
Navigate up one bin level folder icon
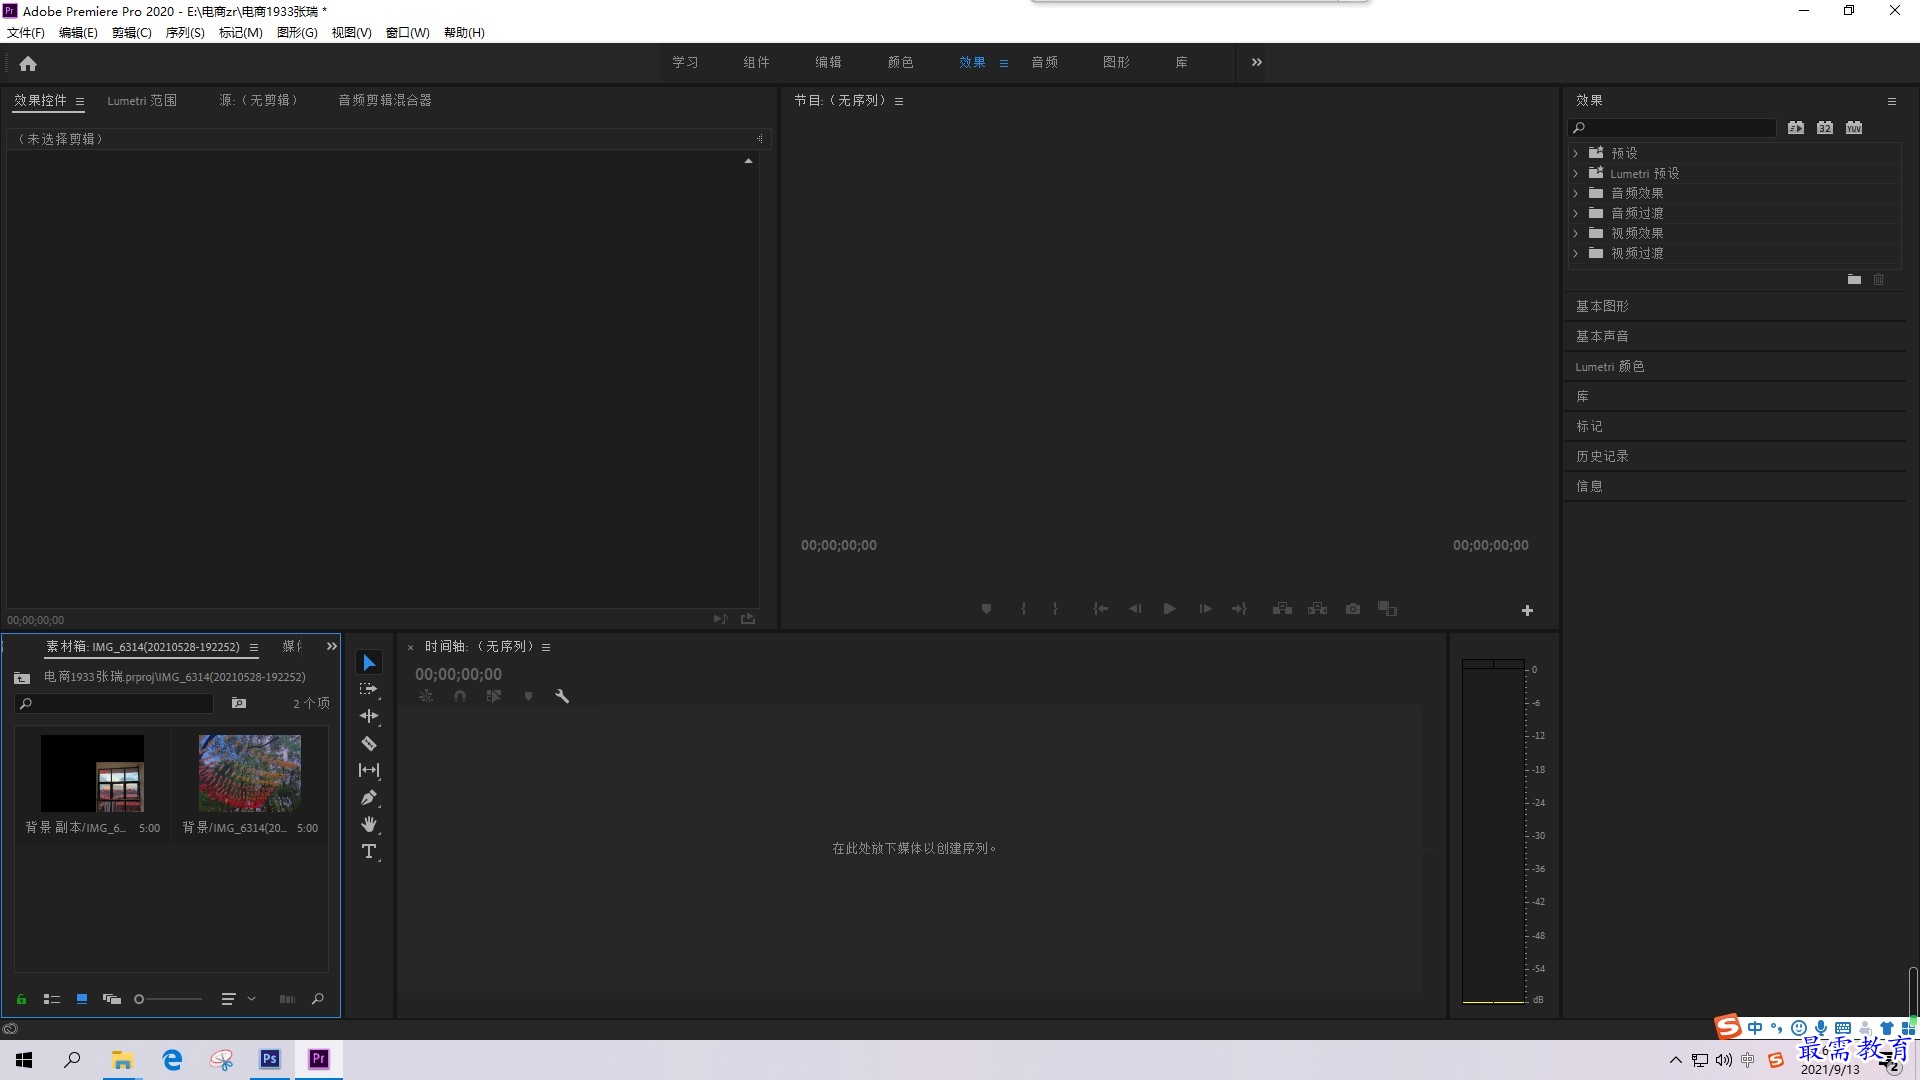22,678
